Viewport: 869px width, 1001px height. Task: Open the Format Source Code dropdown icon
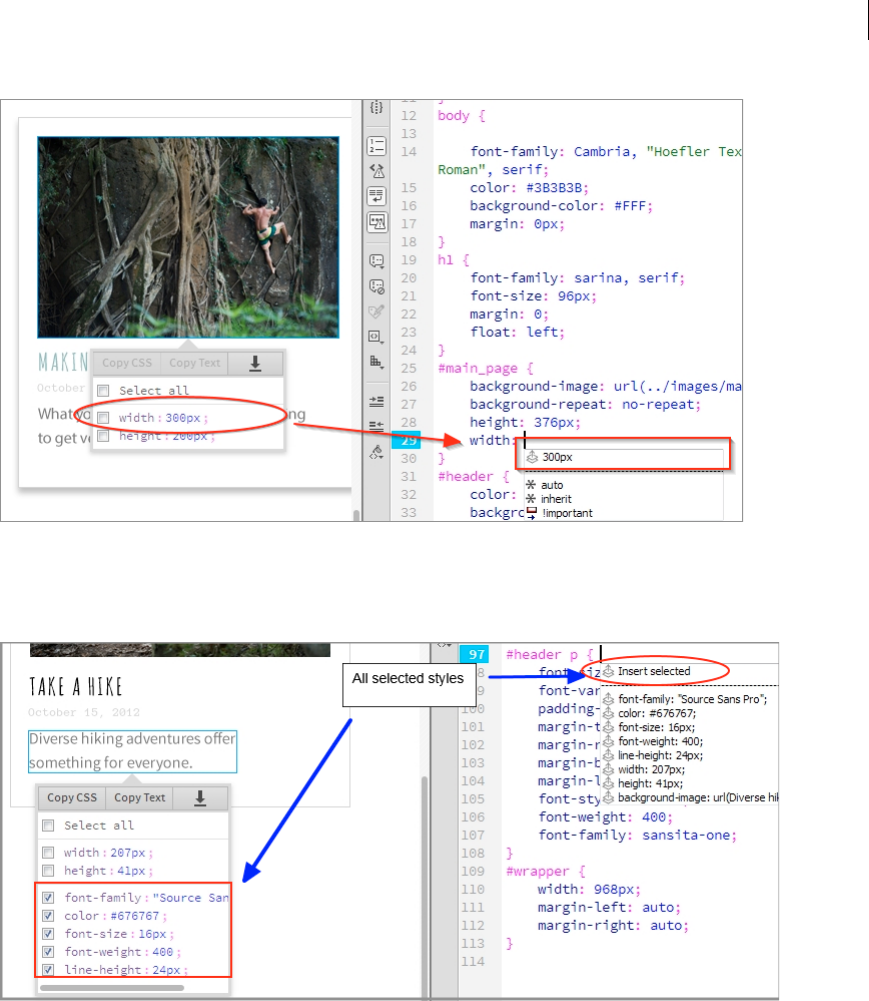(x=377, y=452)
